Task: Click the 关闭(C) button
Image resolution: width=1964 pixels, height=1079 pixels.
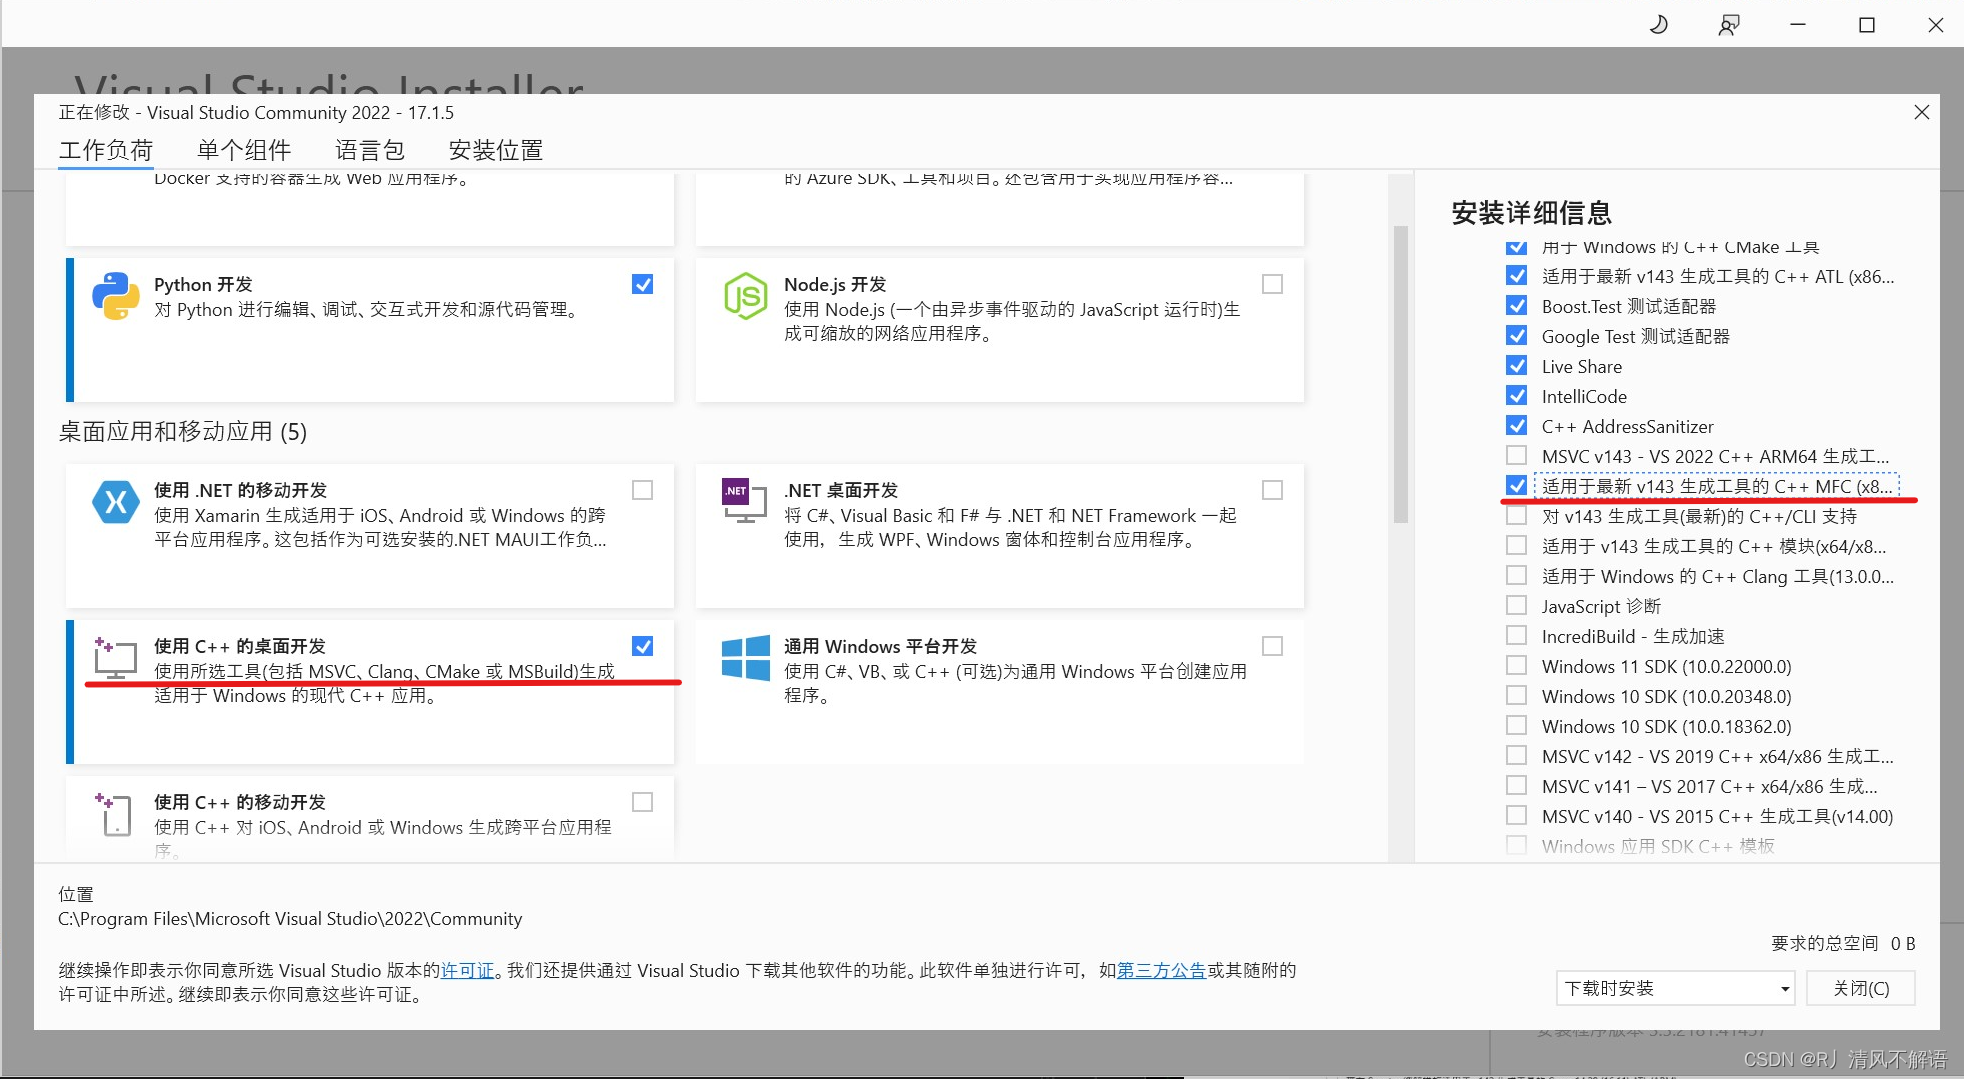Action: pos(1861,988)
